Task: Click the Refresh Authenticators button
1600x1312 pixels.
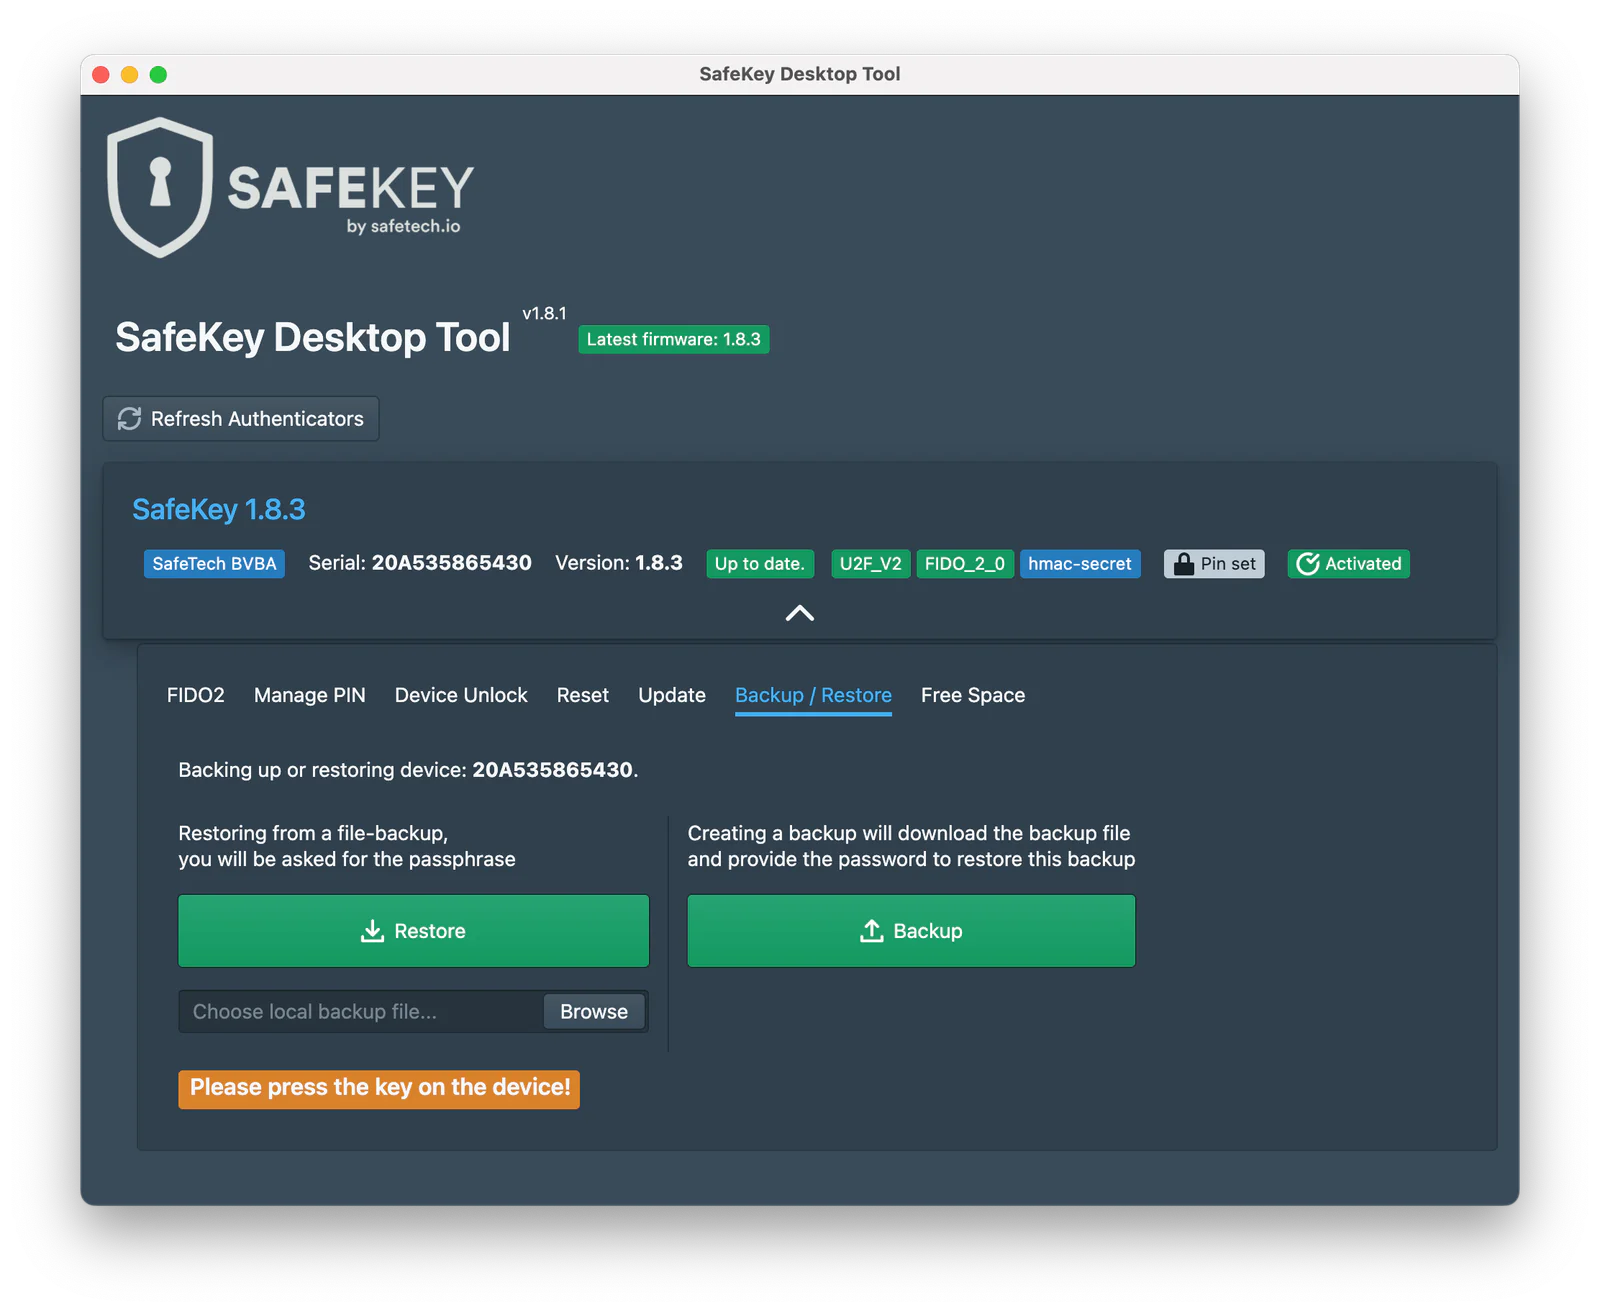Action: point(241,419)
